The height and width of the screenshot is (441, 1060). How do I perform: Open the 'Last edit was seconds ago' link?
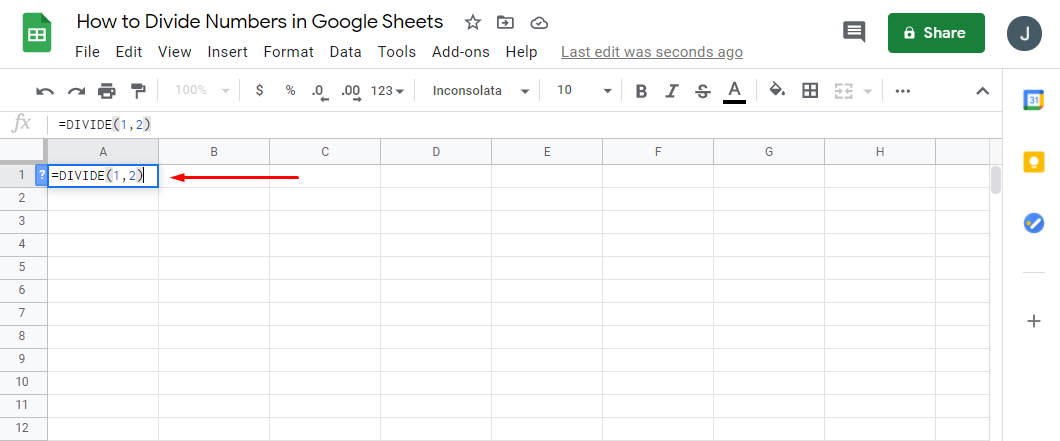651,52
